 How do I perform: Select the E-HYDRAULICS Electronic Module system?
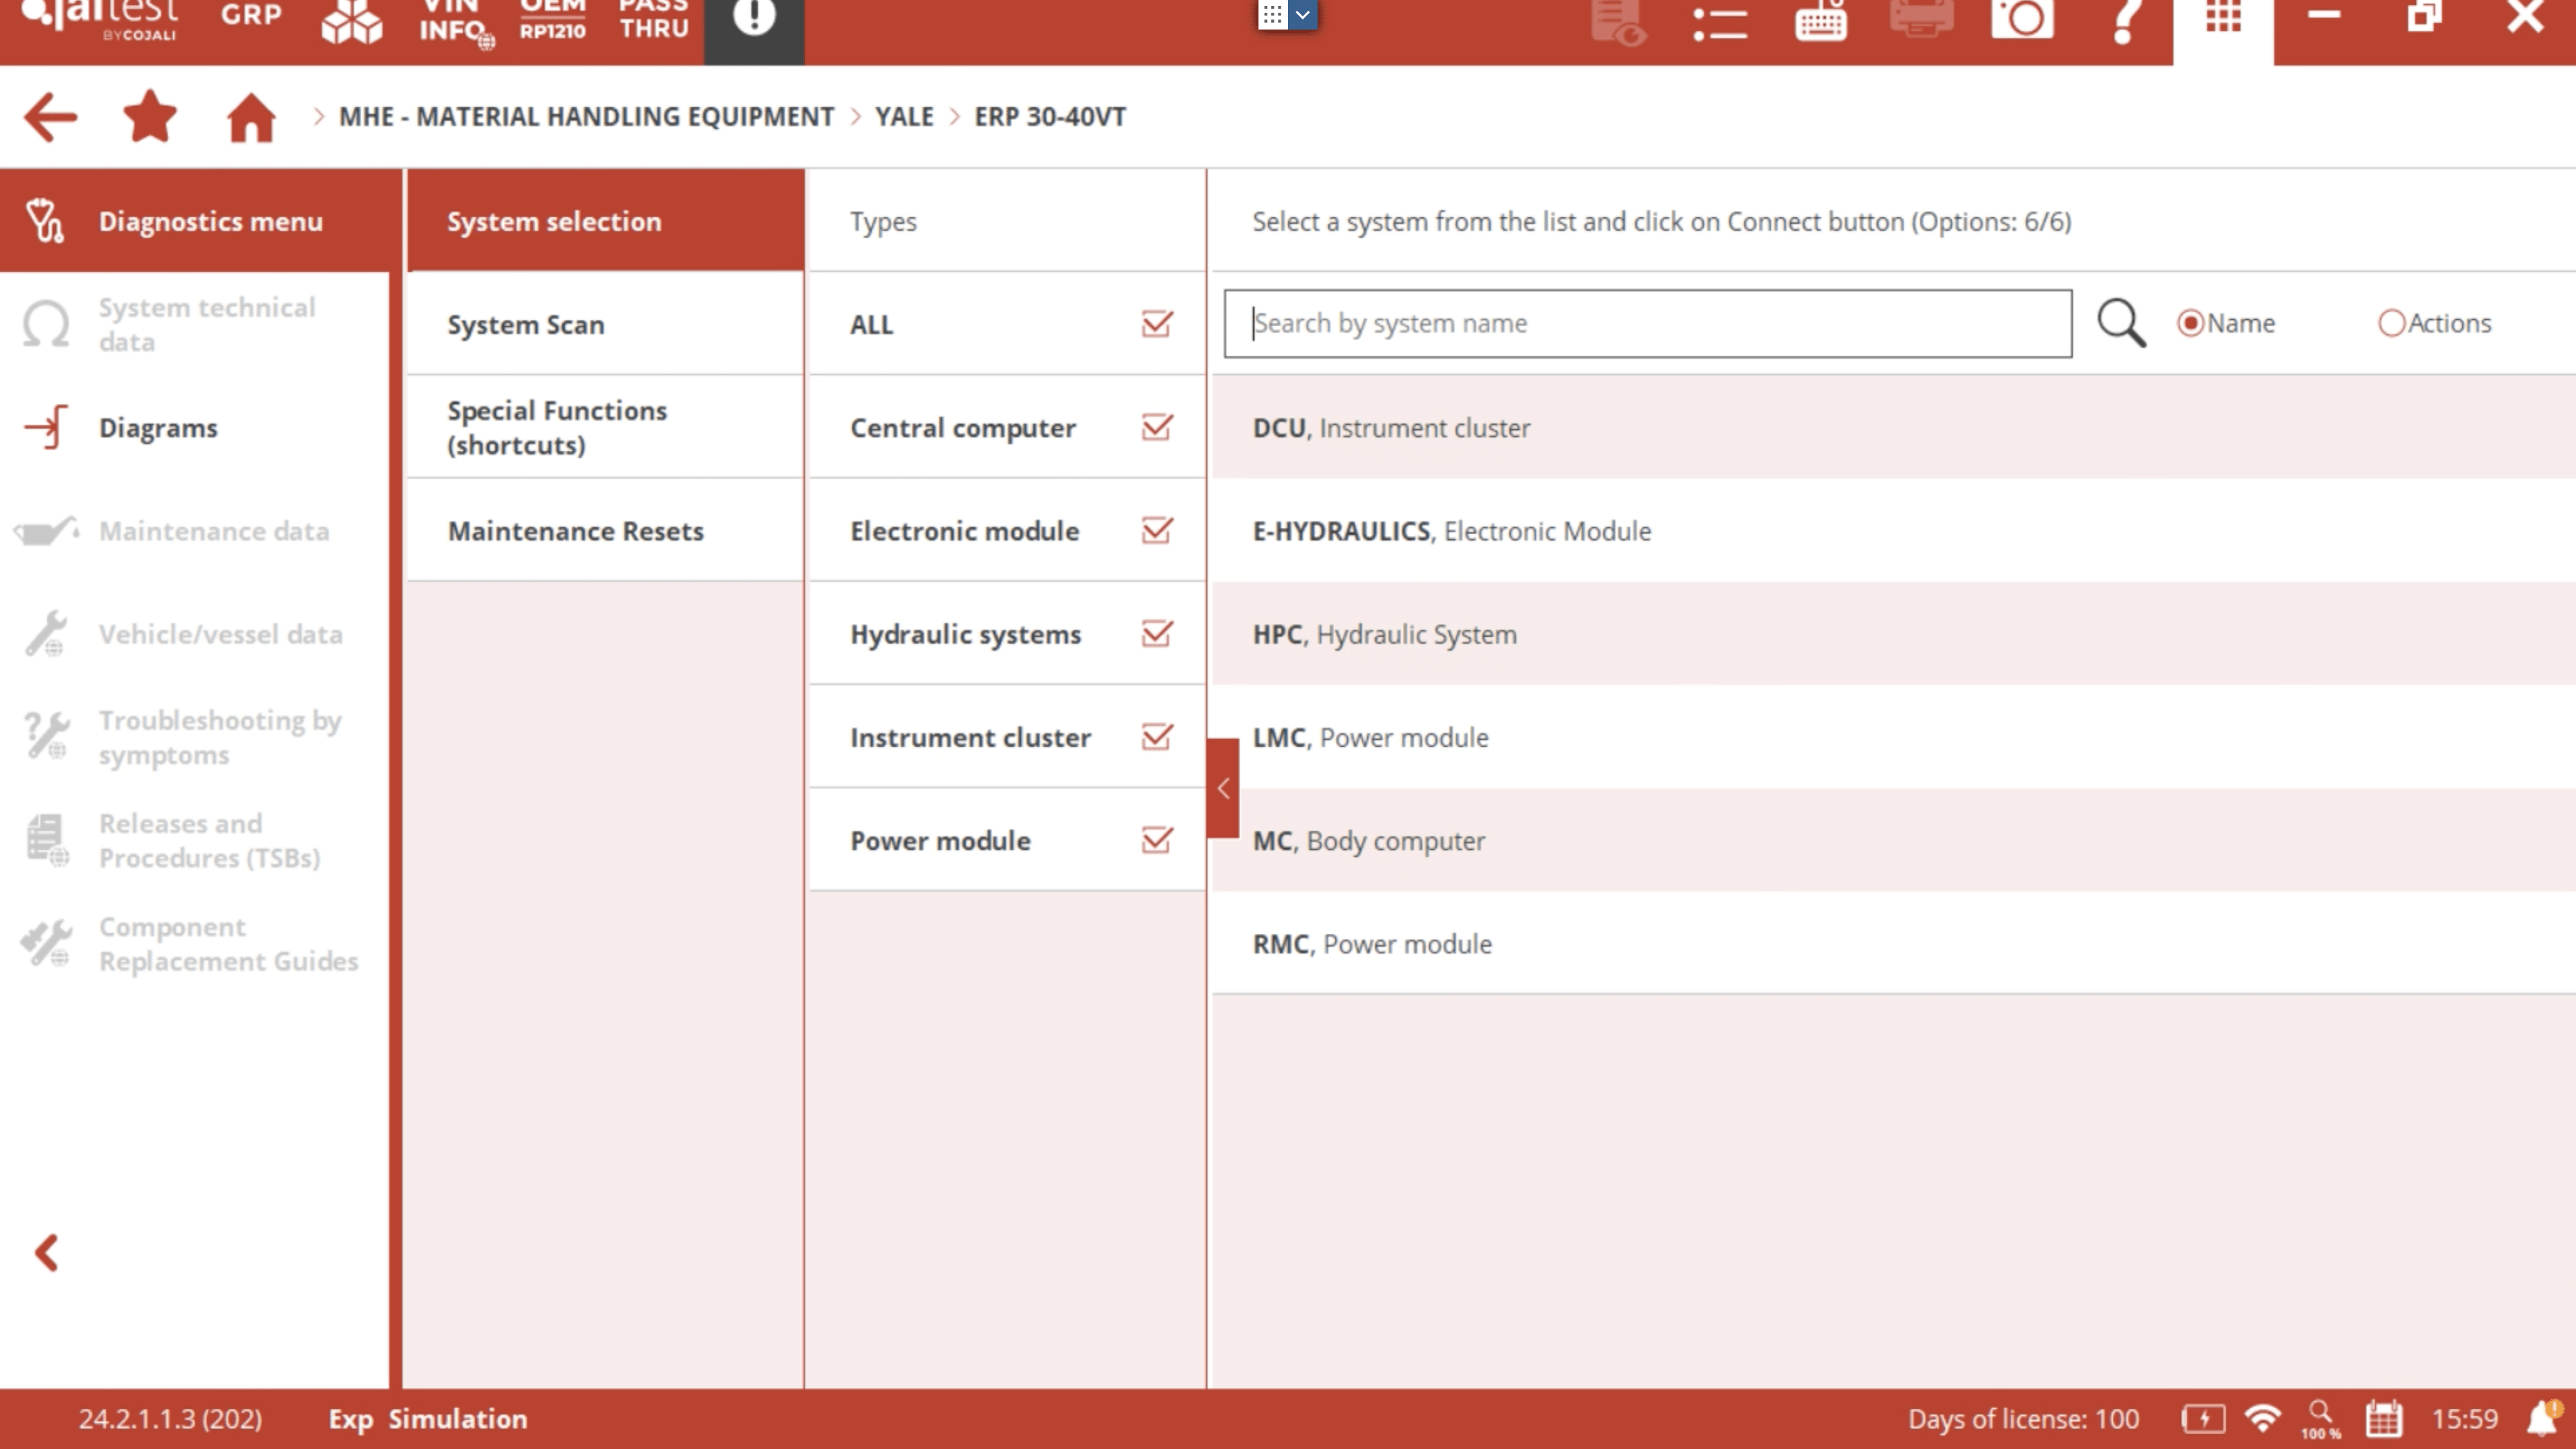pyautogui.click(x=1451, y=531)
